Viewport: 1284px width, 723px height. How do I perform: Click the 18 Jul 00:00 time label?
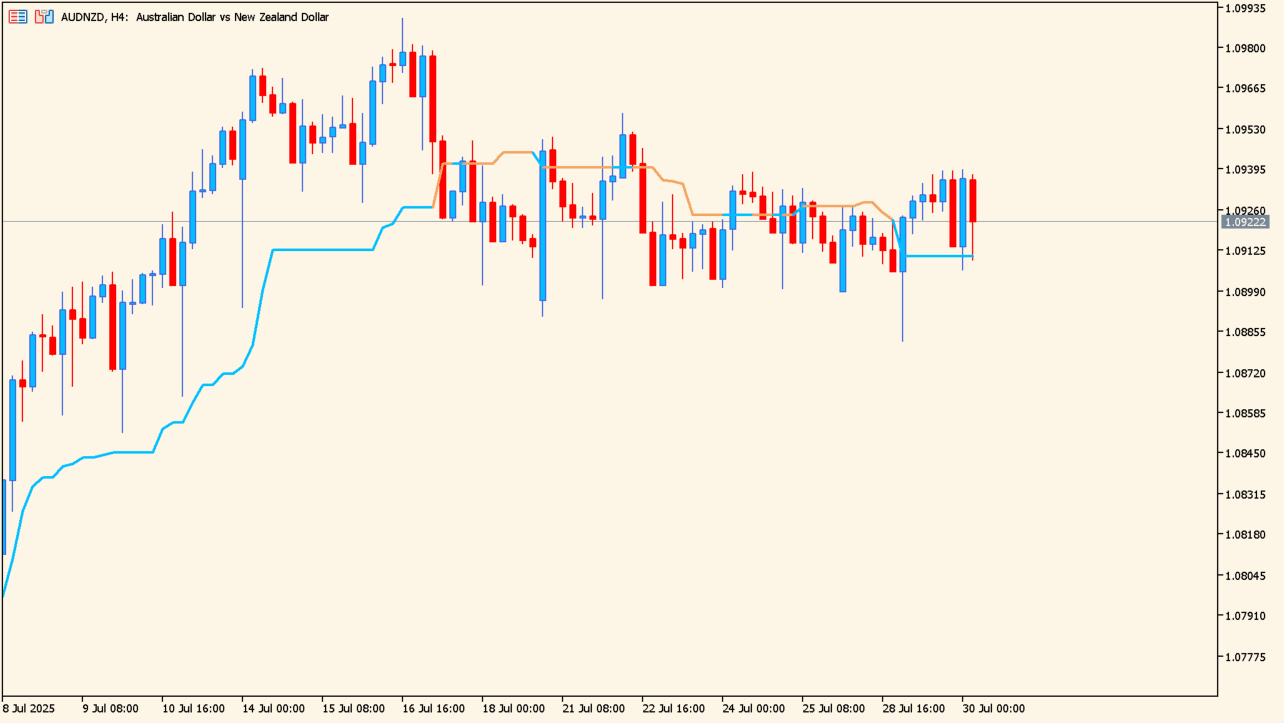(513, 709)
